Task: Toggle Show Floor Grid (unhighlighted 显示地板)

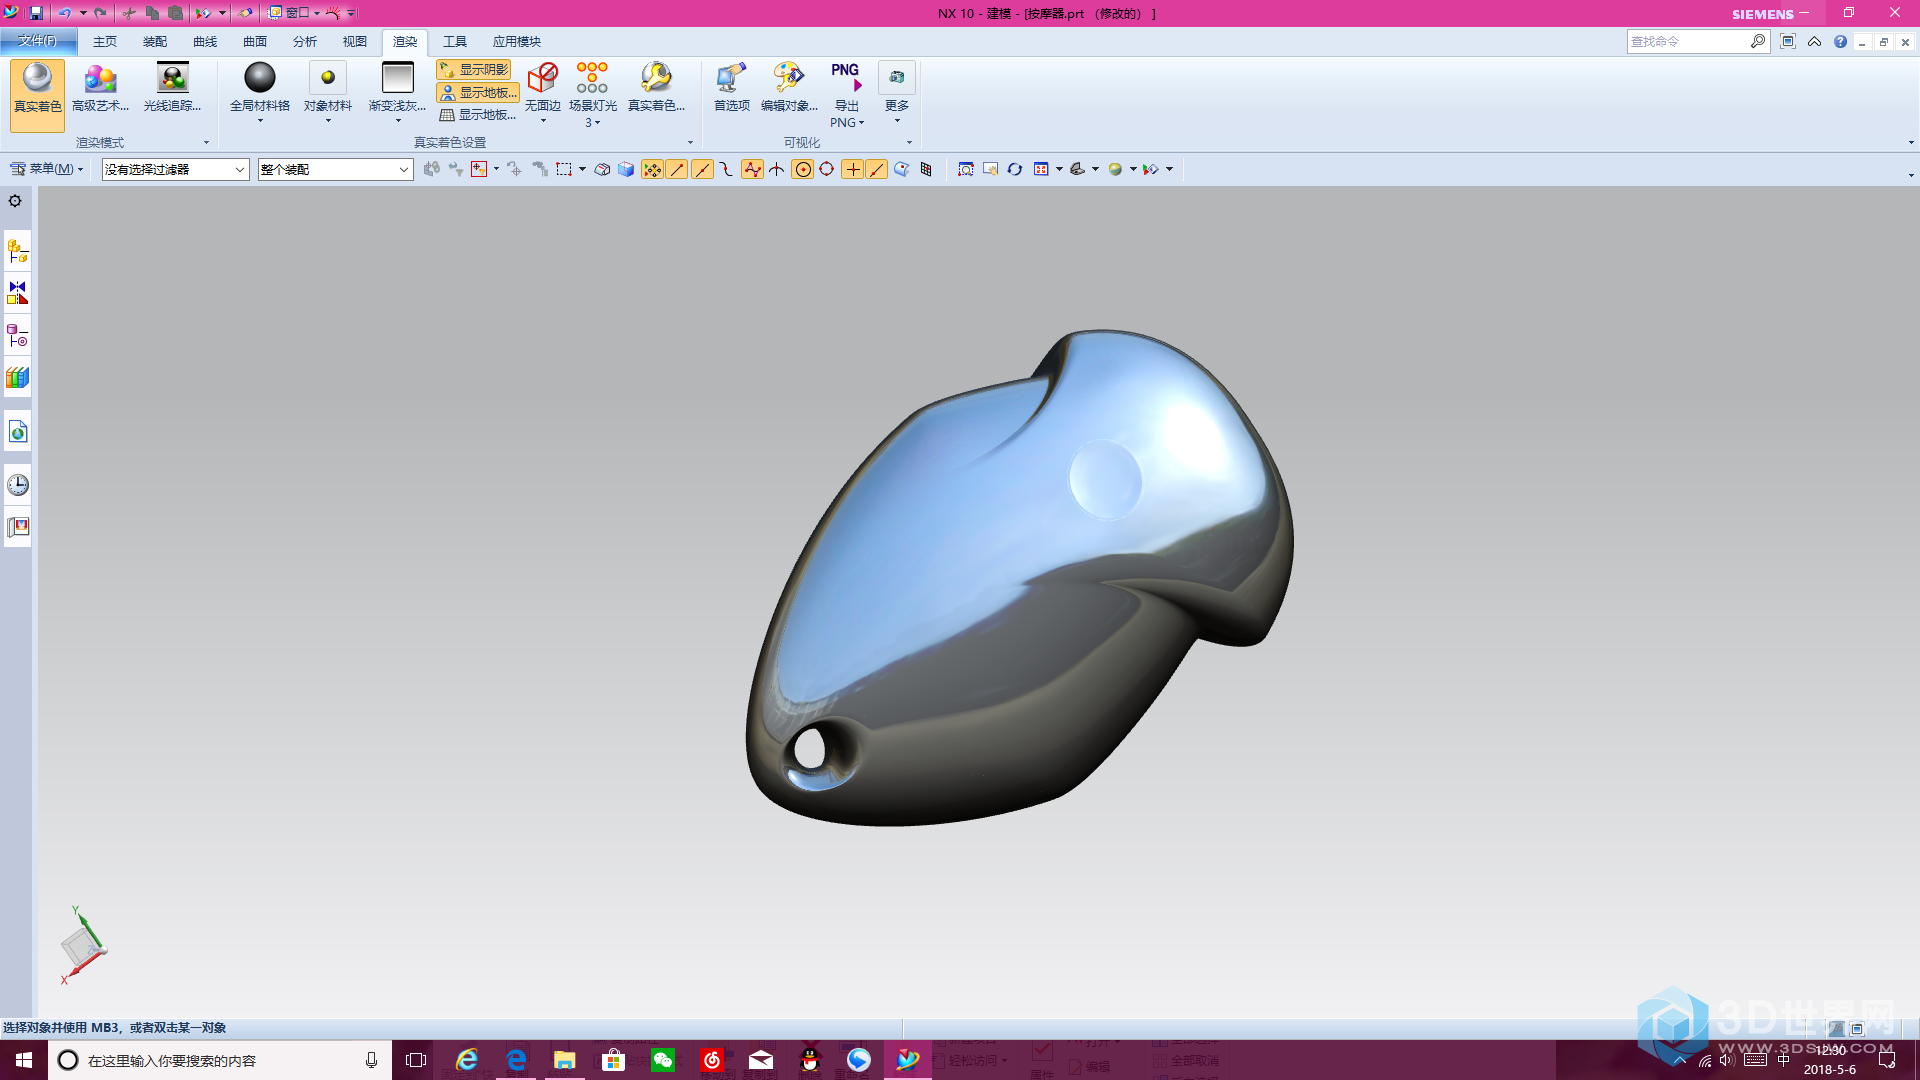Action: coord(478,115)
